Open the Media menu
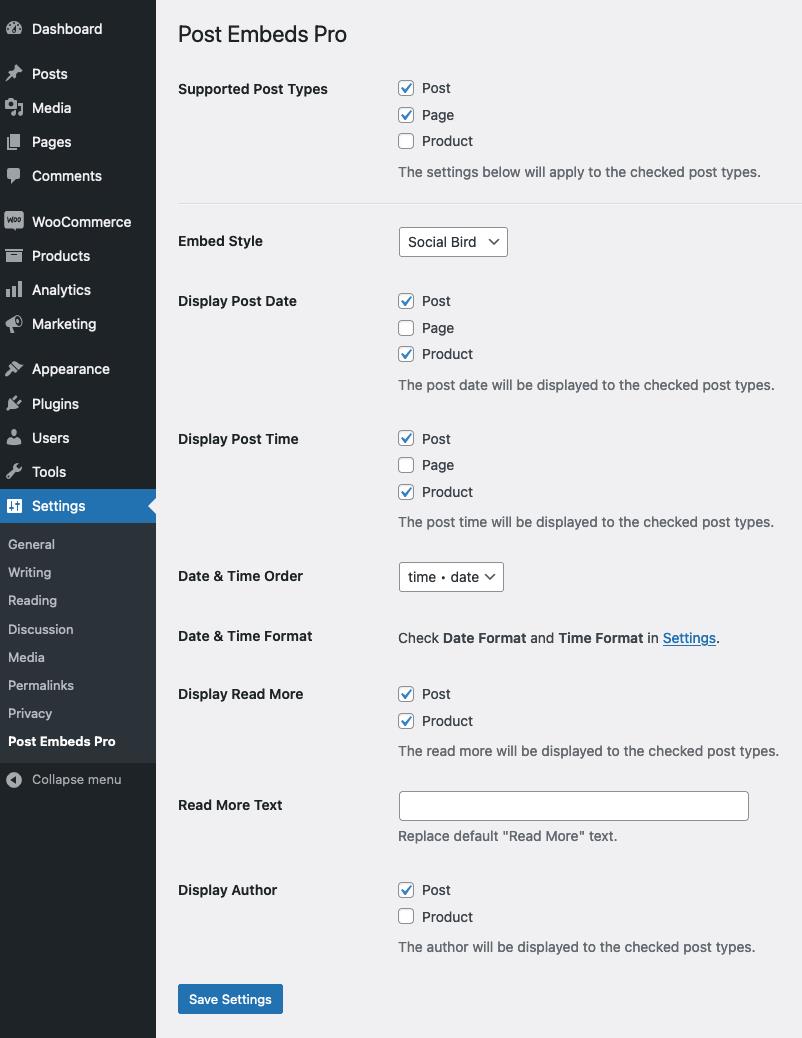The height and width of the screenshot is (1038, 802). pyautogui.click(x=78, y=107)
